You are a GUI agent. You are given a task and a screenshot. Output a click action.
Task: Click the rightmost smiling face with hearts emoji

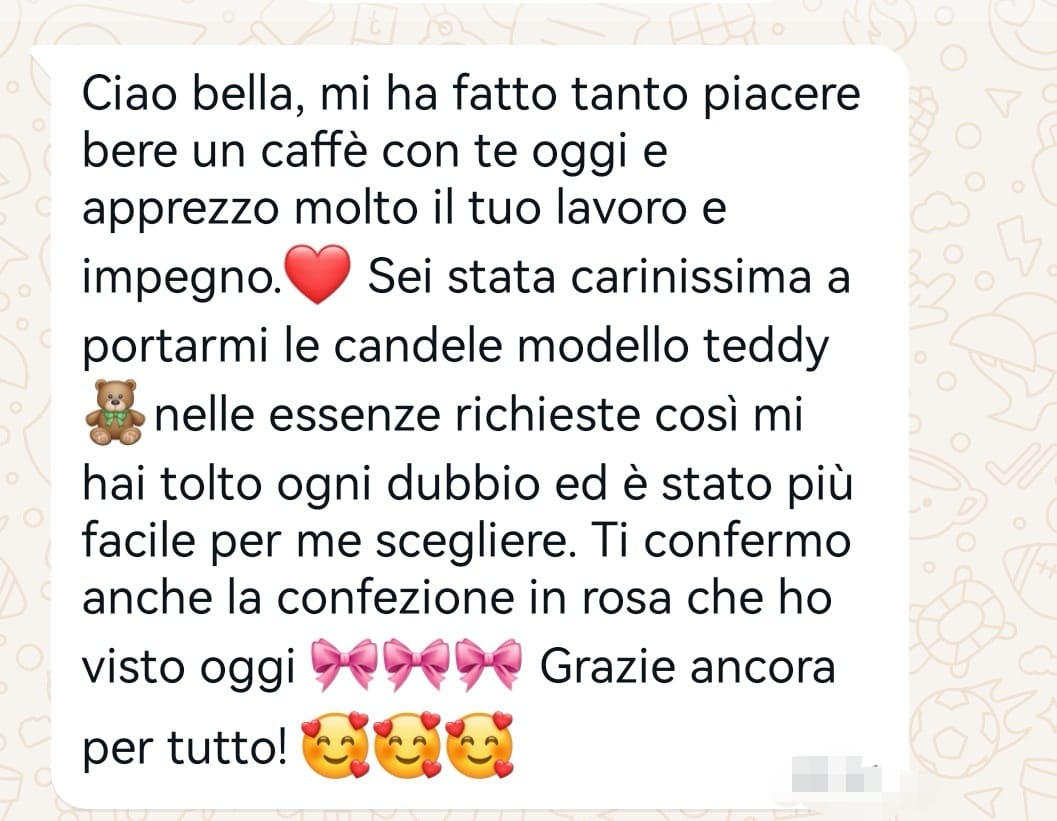[479, 744]
